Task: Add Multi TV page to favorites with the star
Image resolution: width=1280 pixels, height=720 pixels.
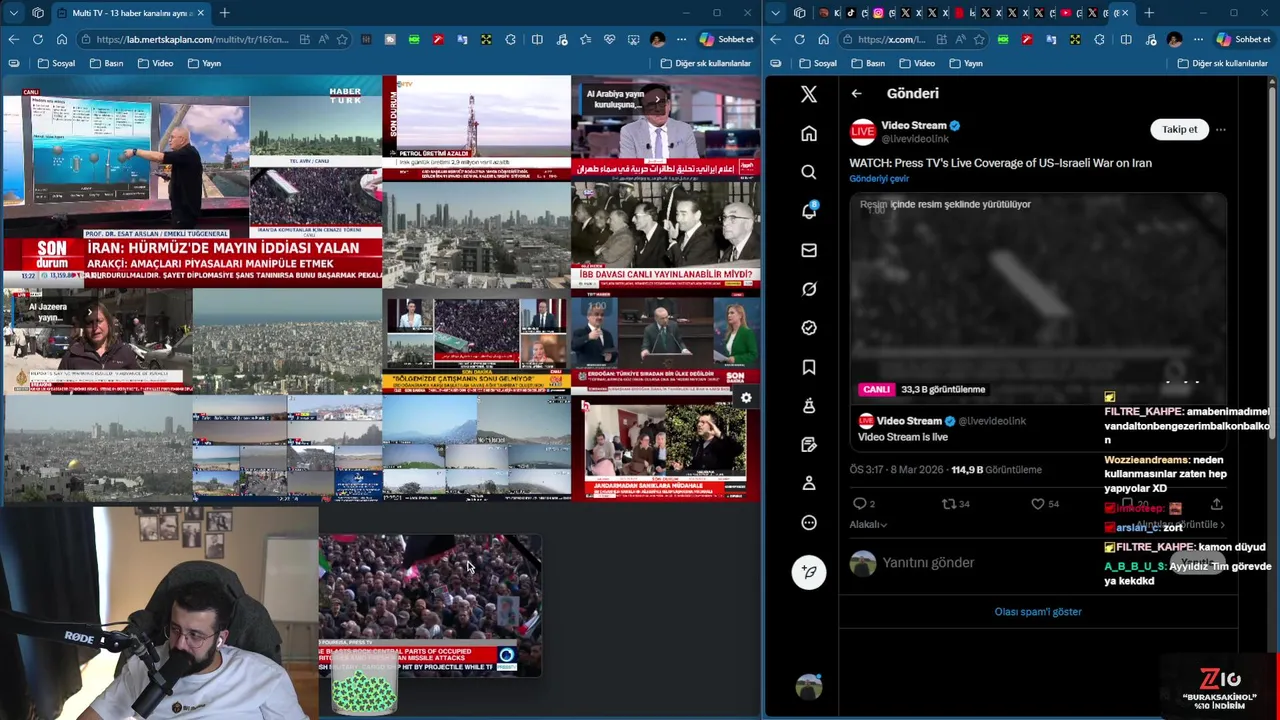Action: click(x=342, y=39)
